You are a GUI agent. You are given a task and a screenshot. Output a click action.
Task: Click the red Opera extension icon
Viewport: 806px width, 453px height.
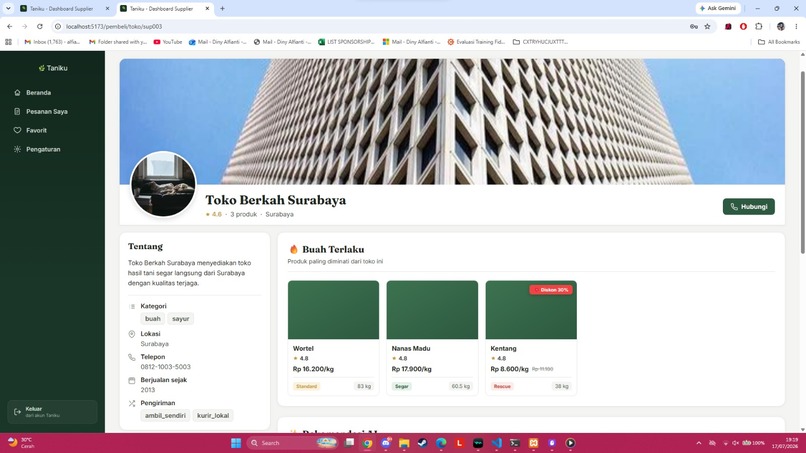tap(743, 26)
